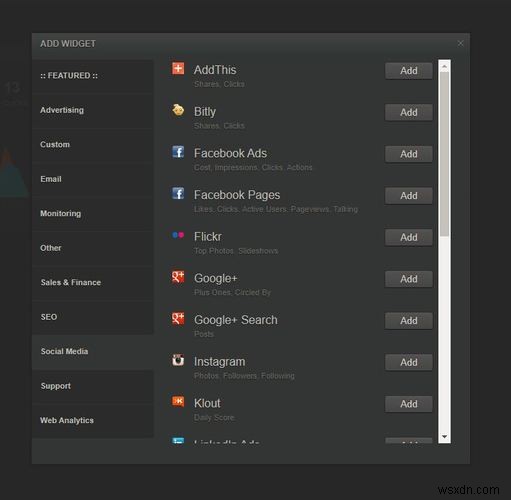This screenshot has width=511, height=500.
Task: Click the Bitly pufferfish icon
Action: [x=178, y=110]
